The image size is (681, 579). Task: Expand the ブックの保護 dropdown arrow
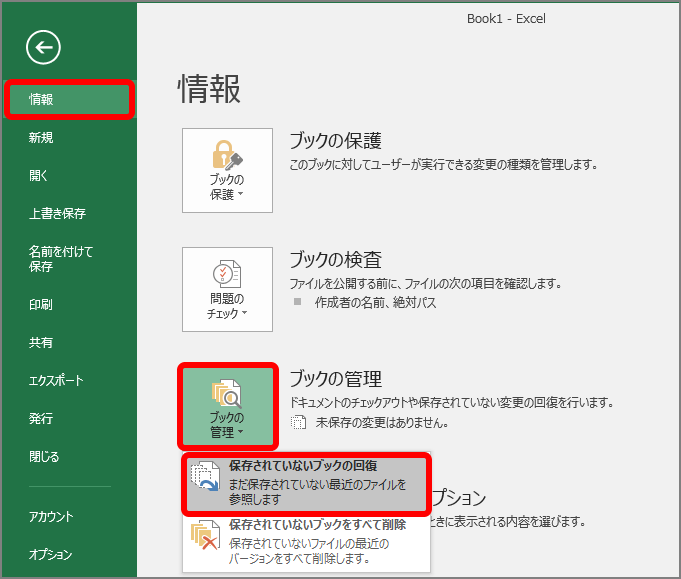point(241,194)
